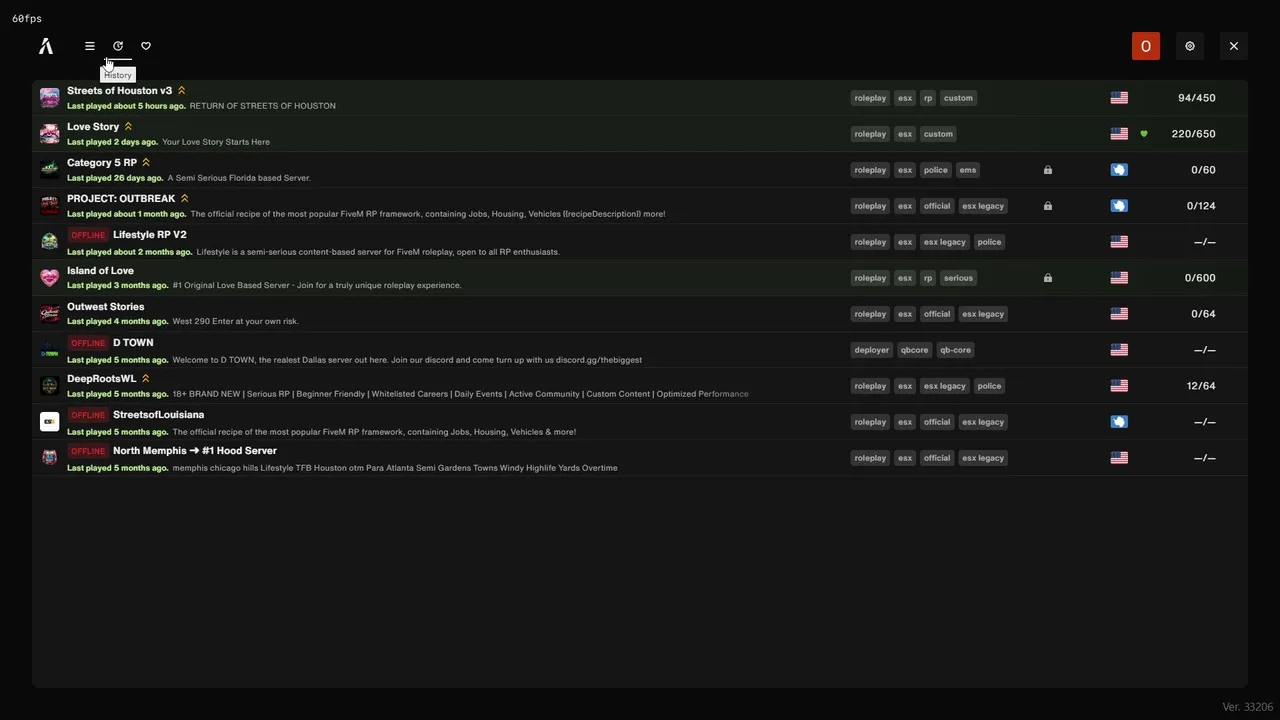Open the Love Story server entry
This screenshot has width=1280, height=720.
(x=640, y=134)
